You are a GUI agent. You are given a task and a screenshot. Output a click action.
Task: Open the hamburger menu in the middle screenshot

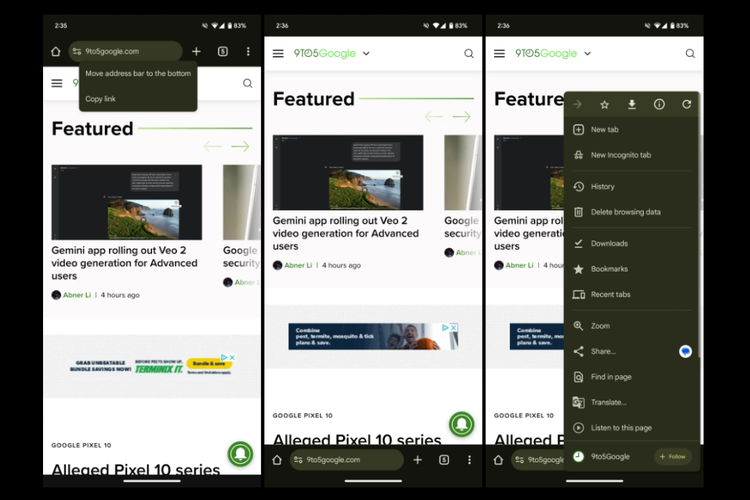(278, 54)
